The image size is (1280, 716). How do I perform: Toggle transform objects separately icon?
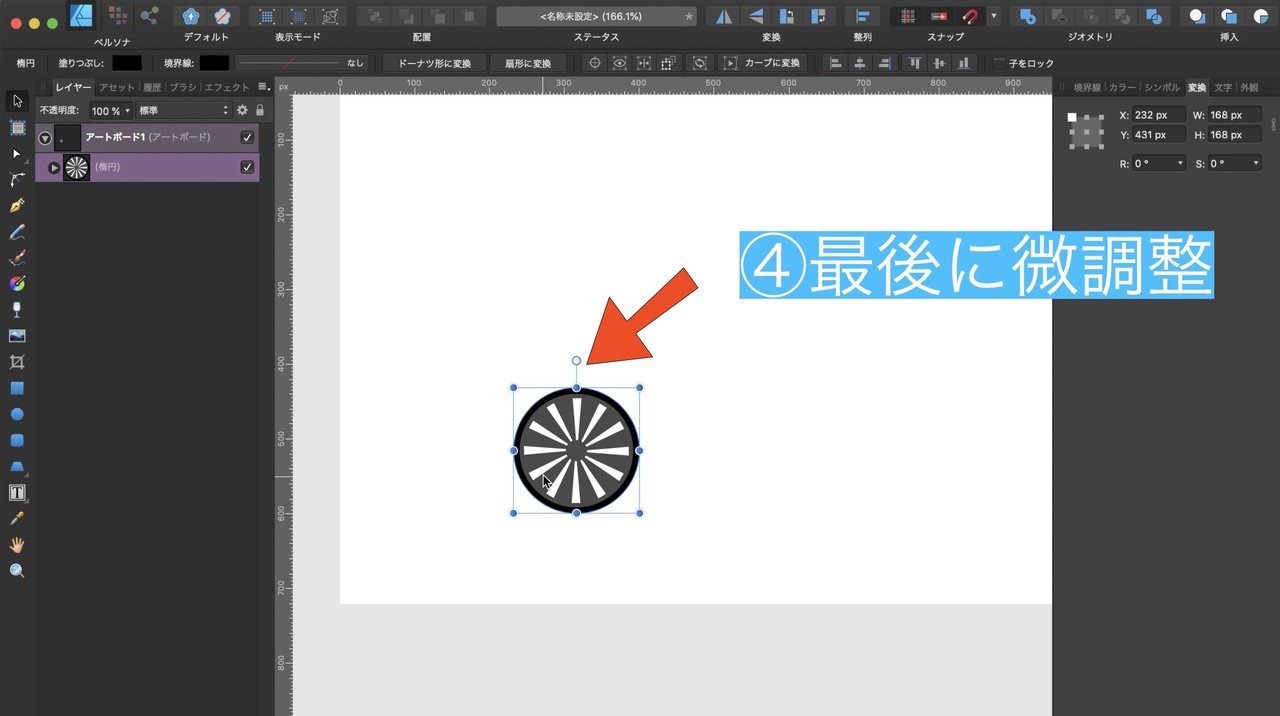(669, 63)
